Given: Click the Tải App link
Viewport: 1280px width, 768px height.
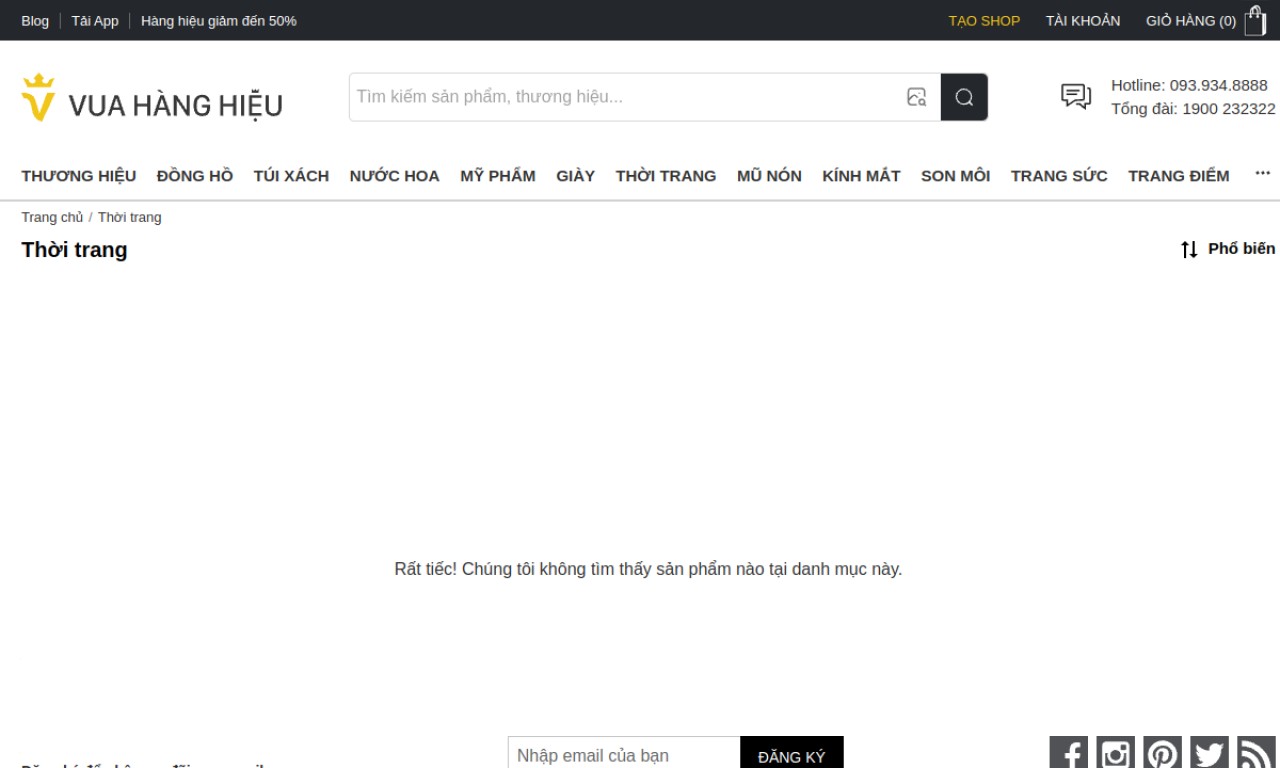Looking at the screenshot, I should [95, 21].
